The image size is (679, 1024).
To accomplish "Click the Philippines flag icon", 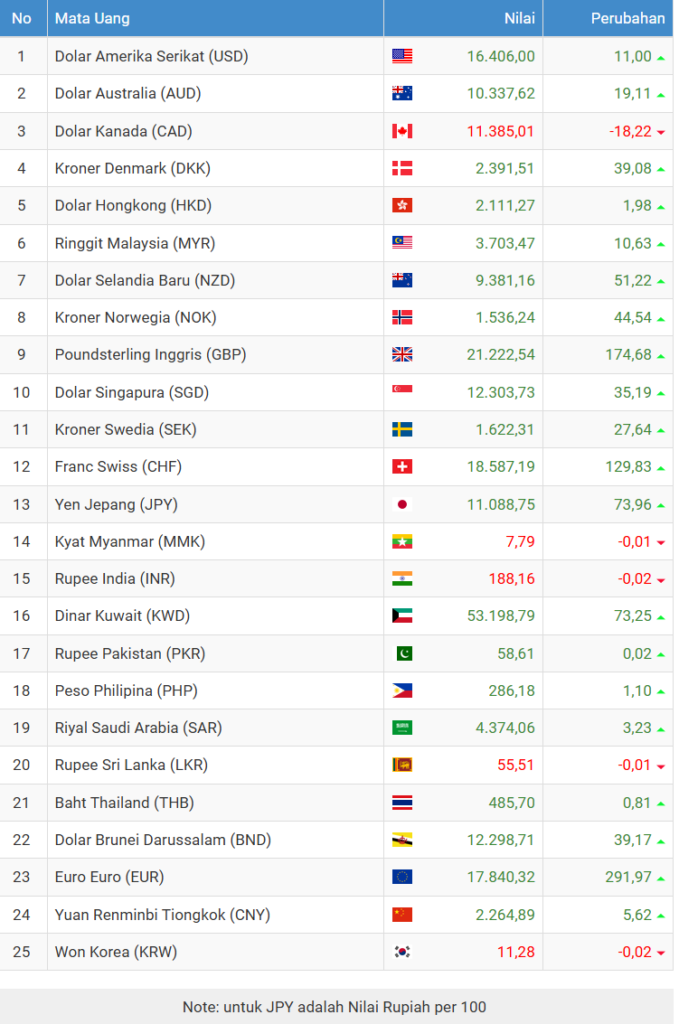I will (402, 691).
